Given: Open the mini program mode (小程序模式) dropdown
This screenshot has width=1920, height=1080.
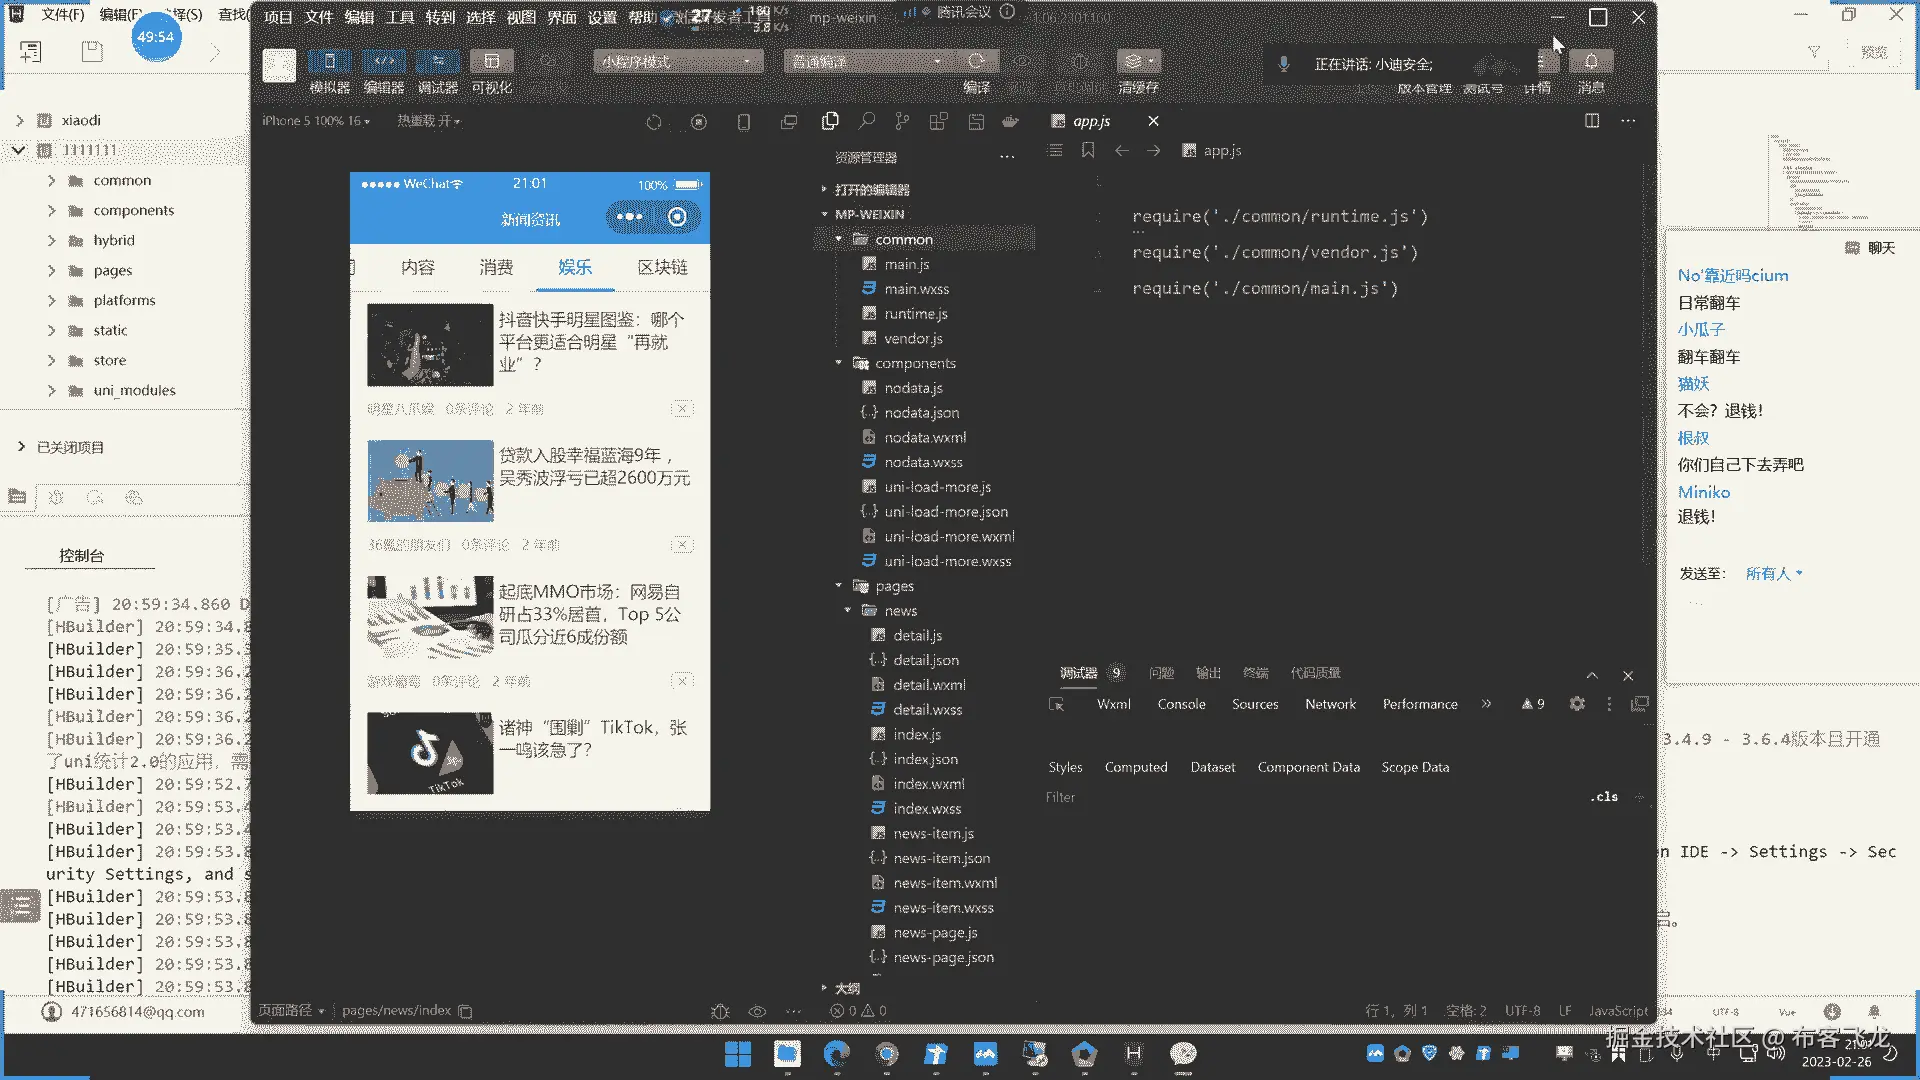Looking at the screenshot, I should coord(677,62).
